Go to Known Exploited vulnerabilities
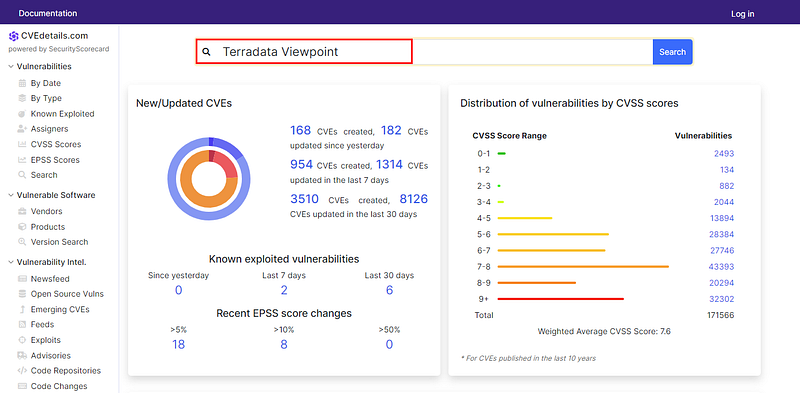Image resolution: width=800 pixels, height=393 pixels. (62, 114)
